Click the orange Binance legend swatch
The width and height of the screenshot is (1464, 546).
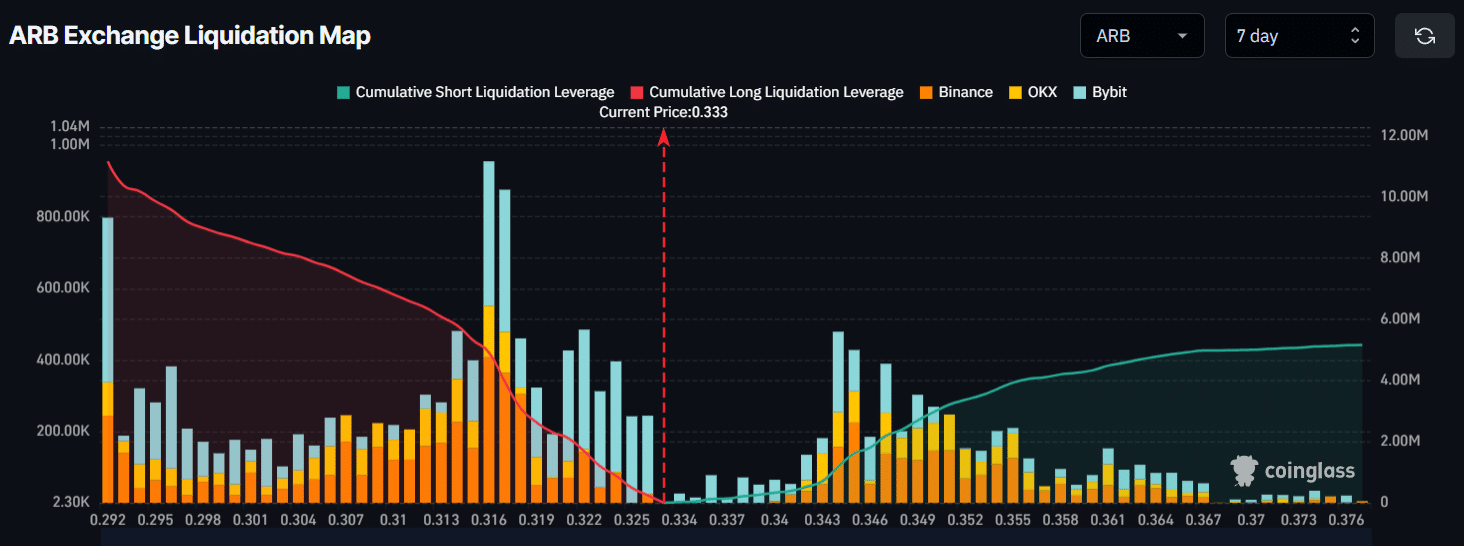pyautogui.click(x=927, y=92)
